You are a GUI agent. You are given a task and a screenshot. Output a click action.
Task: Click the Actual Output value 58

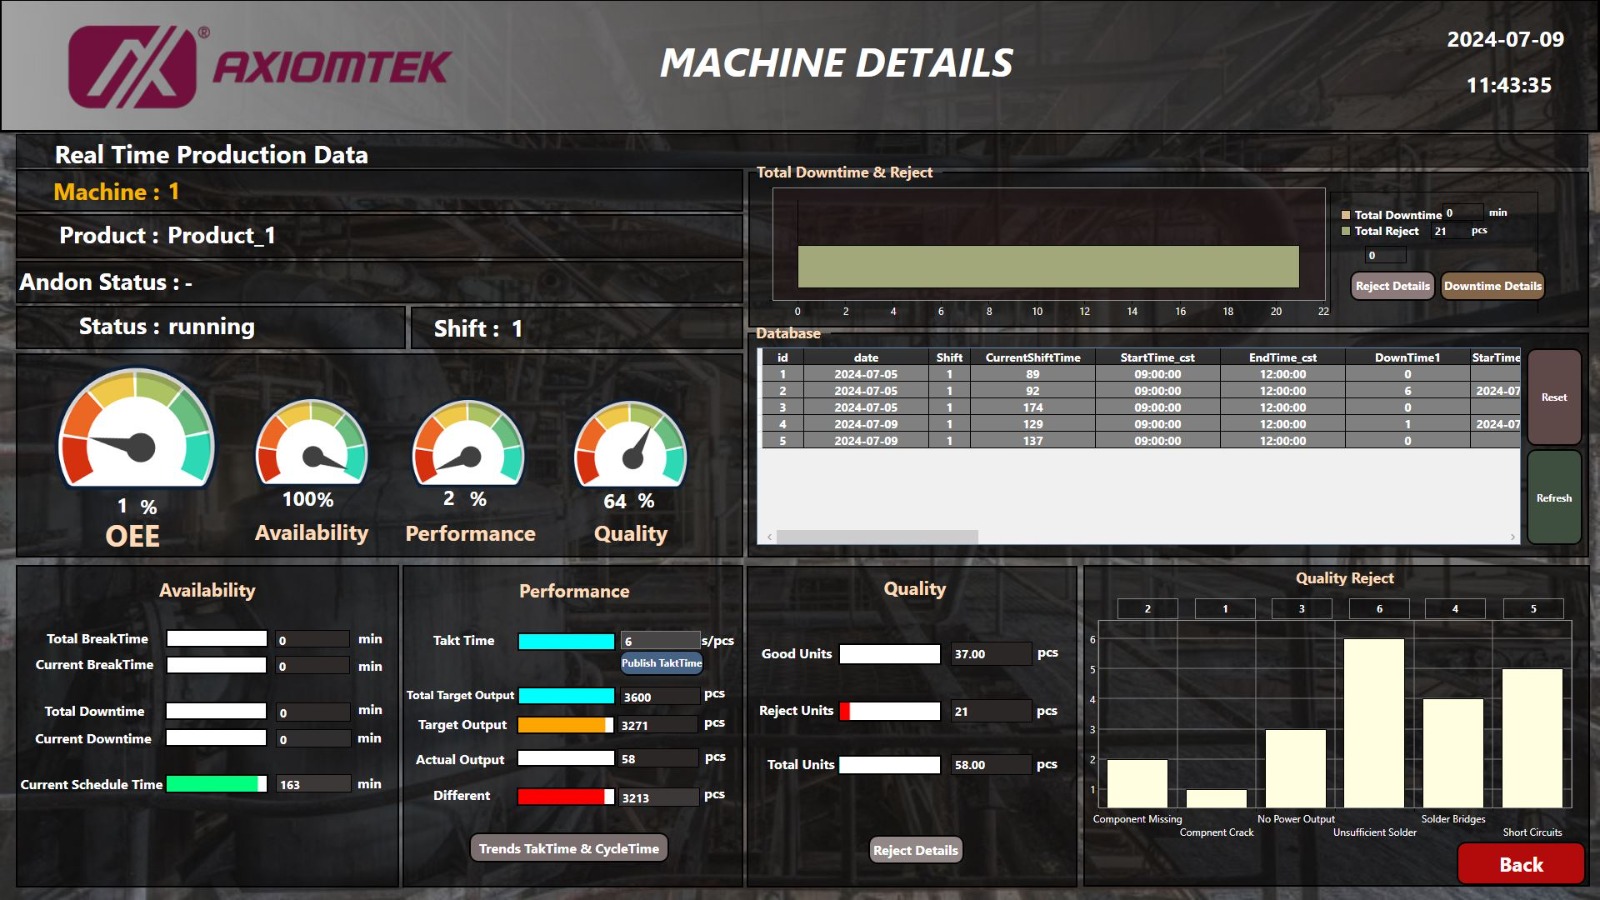click(658, 759)
